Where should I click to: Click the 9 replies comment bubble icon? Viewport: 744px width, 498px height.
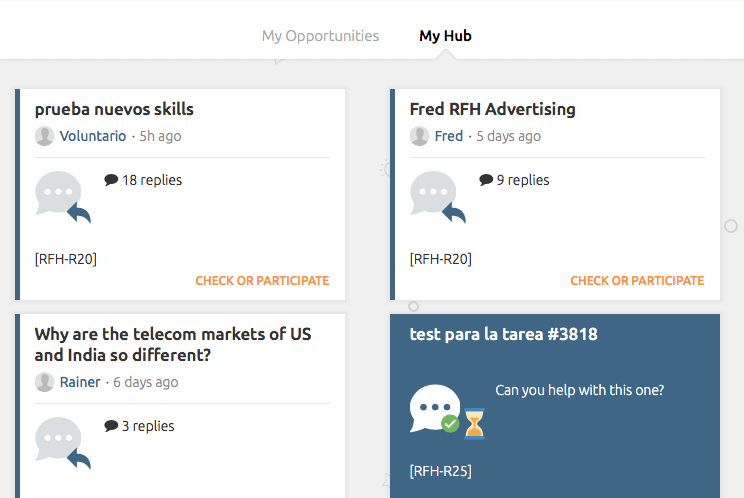pos(486,180)
